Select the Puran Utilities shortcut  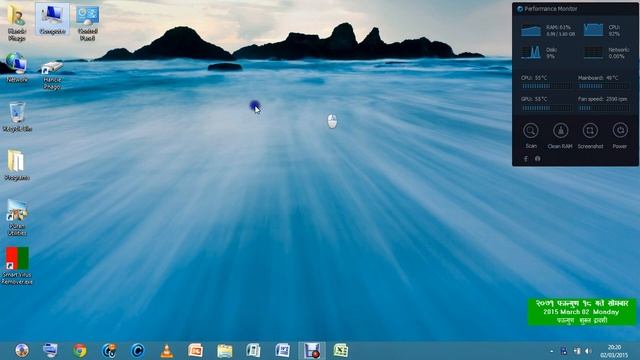pos(17,218)
